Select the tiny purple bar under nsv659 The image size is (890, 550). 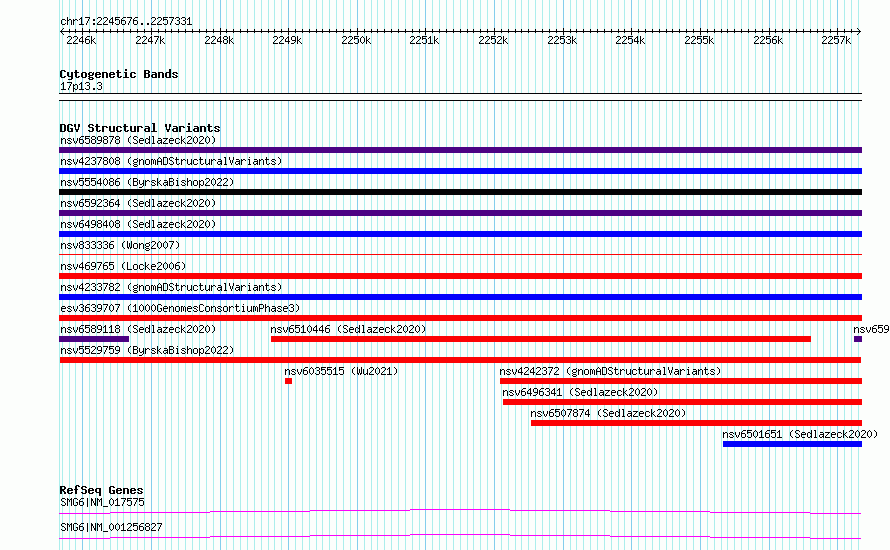[x=858, y=339]
